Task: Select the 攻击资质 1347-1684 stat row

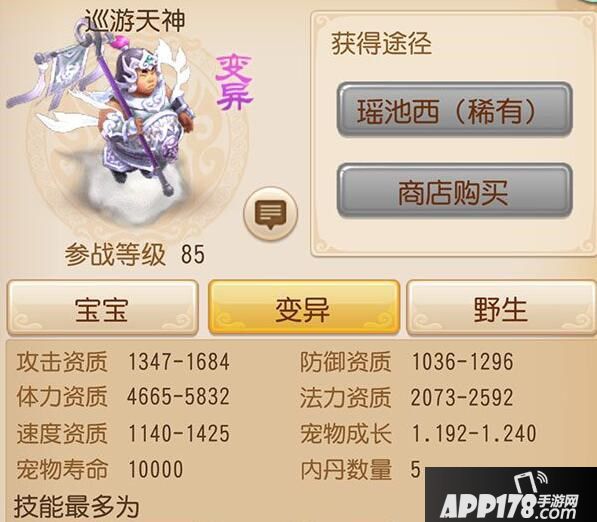Action: (123, 362)
